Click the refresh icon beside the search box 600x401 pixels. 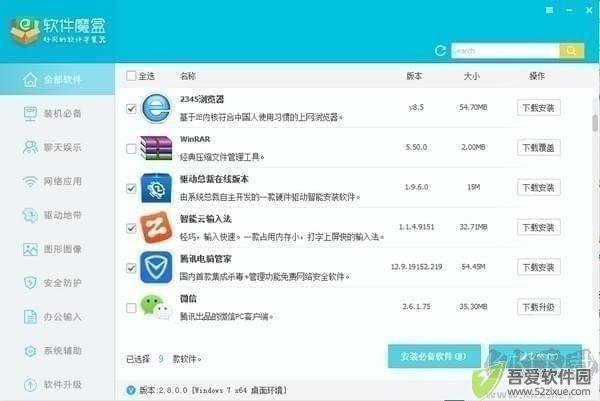(440, 51)
